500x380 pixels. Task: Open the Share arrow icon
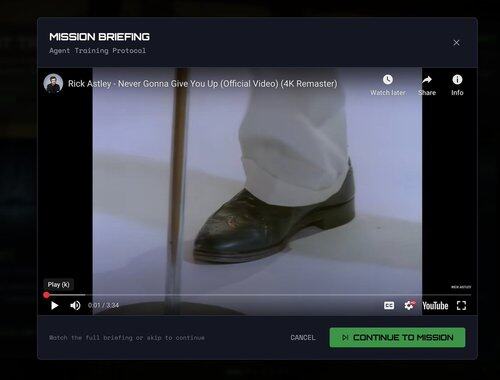(x=427, y=80)
